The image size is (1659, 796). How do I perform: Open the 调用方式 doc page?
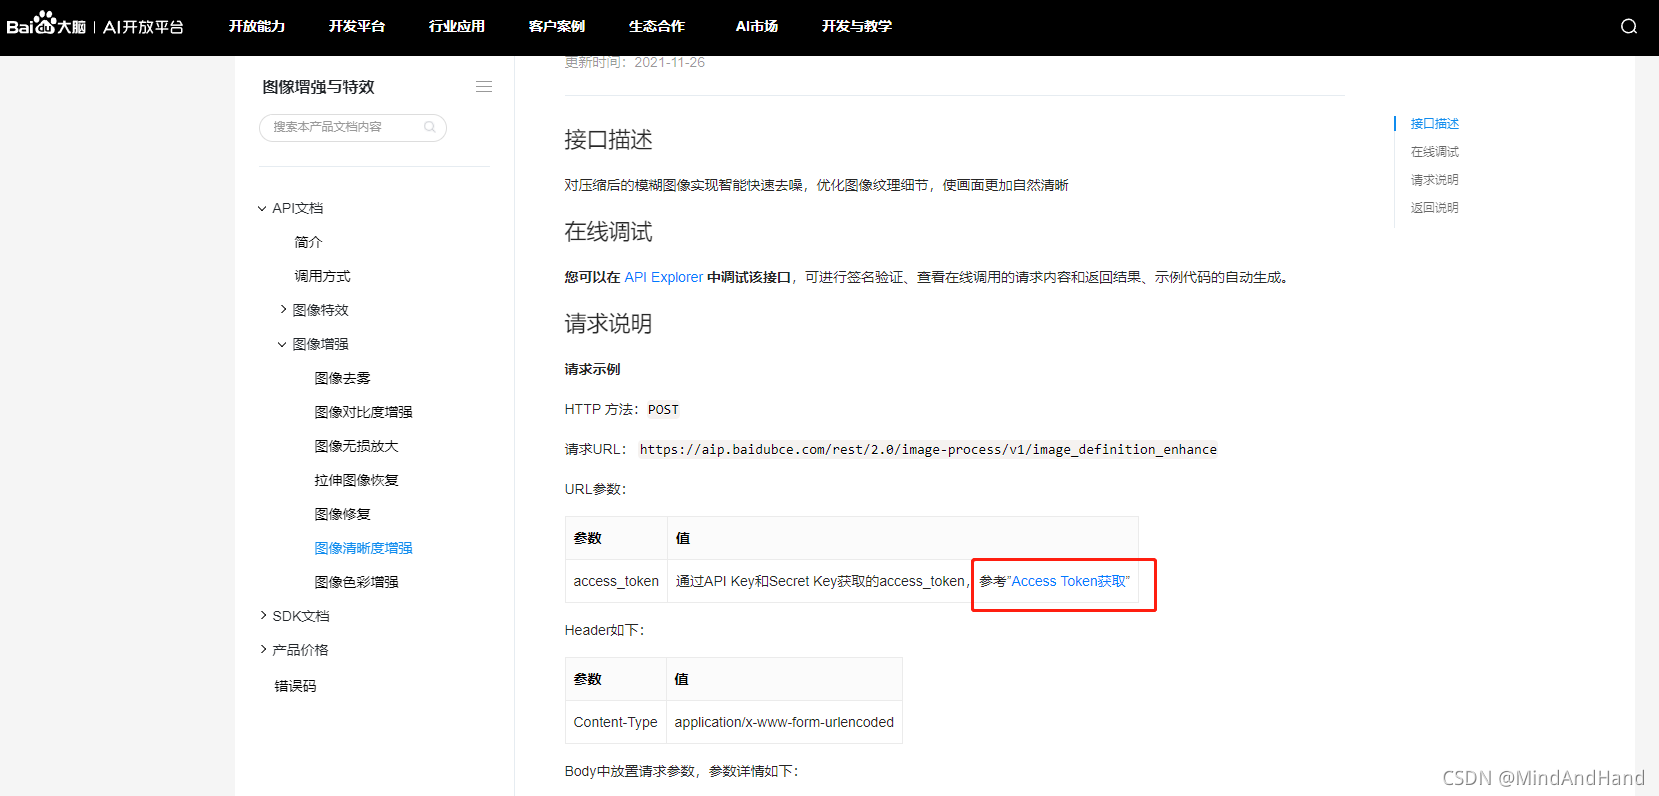pos(322,276)
